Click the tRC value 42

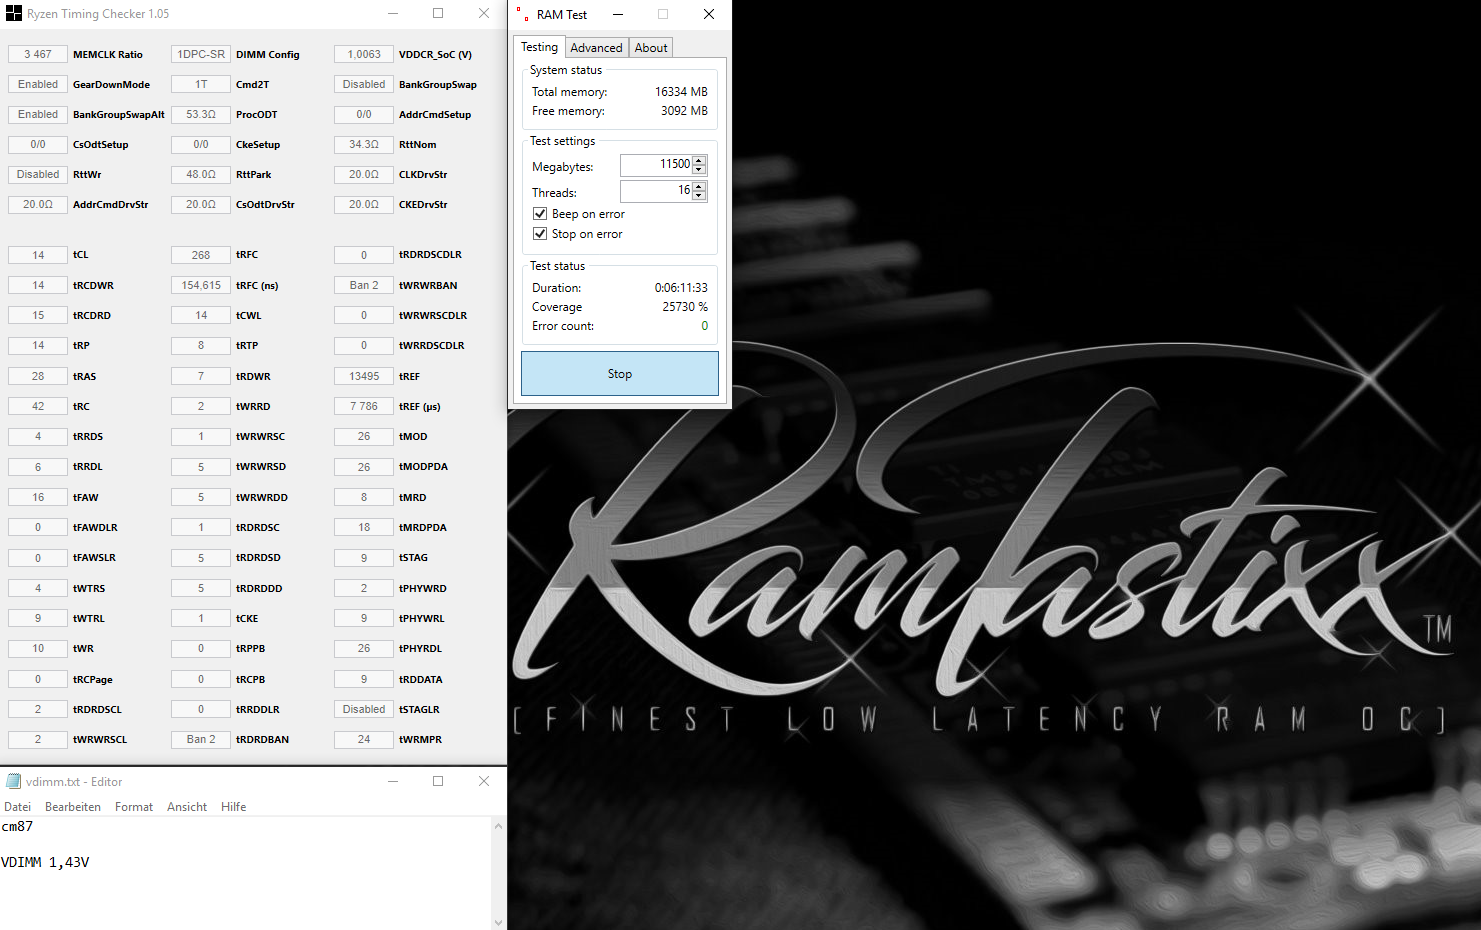coord(38,407)
